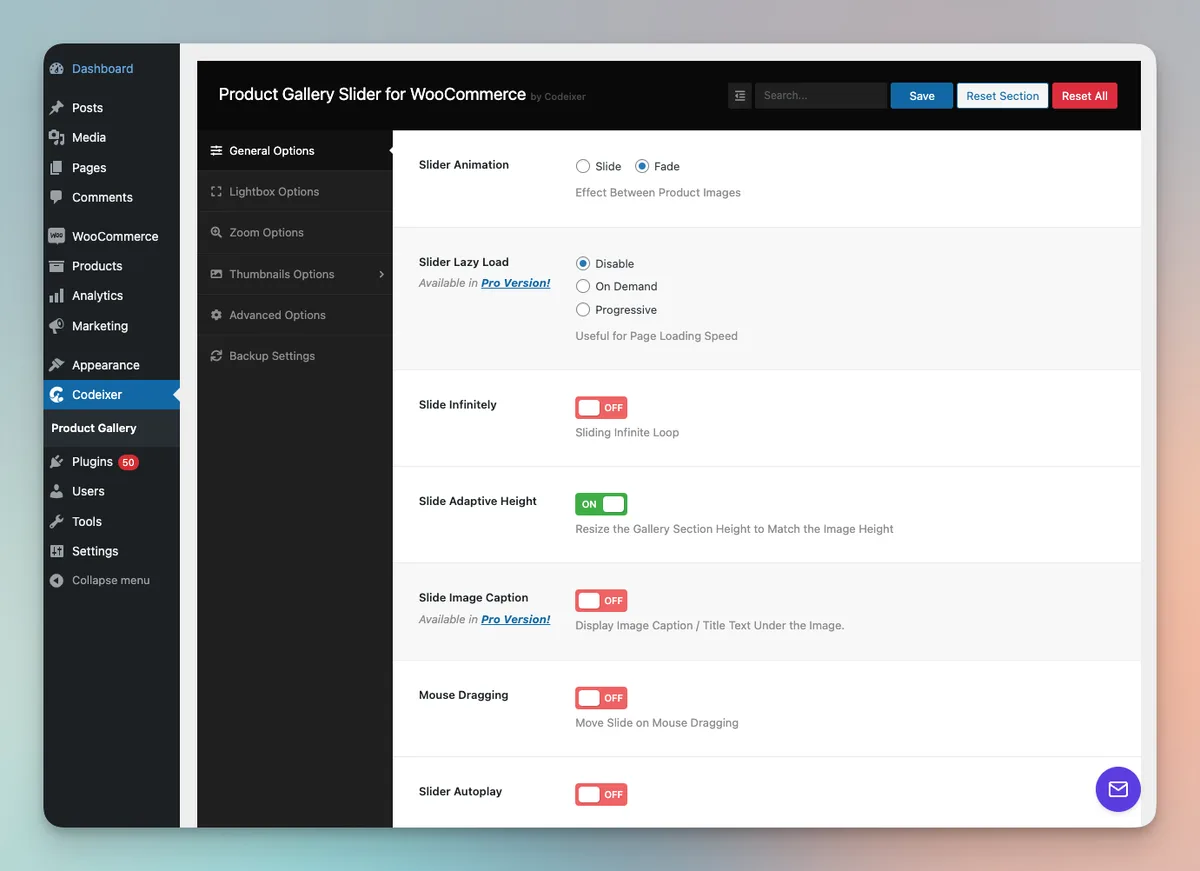The height and width of the screenshot is (871, 1200).
Task: Click the Collapse menu label
Action: pyautogui.click(x=111, y=580)
